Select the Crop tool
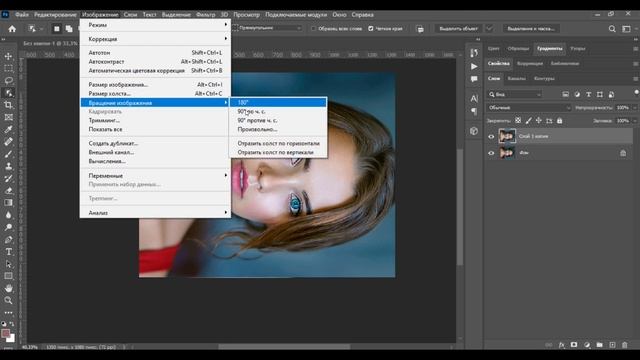This screenshot has width=640, height=360. coord(8,105)
